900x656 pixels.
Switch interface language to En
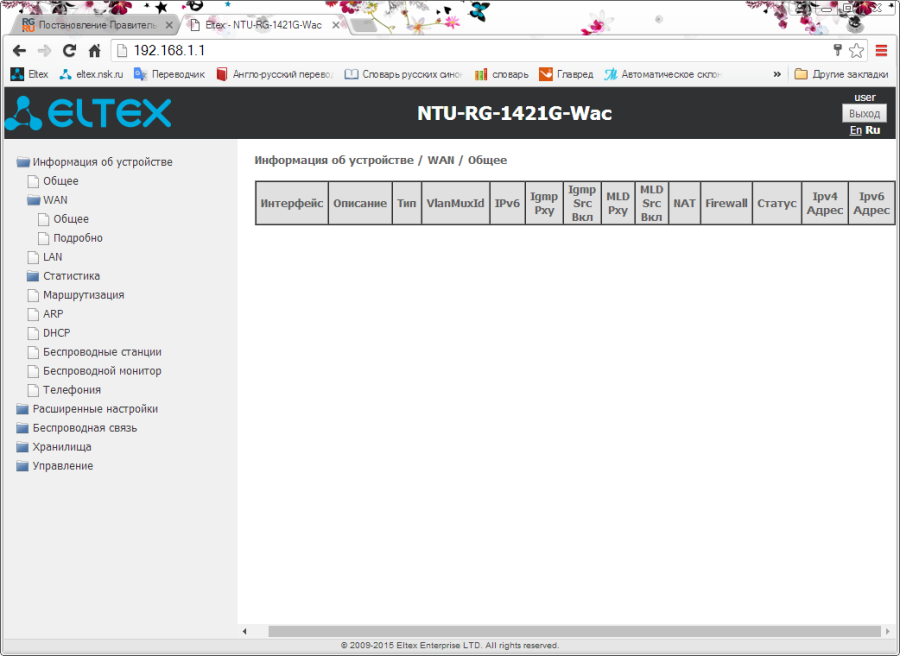pos(855,130)
